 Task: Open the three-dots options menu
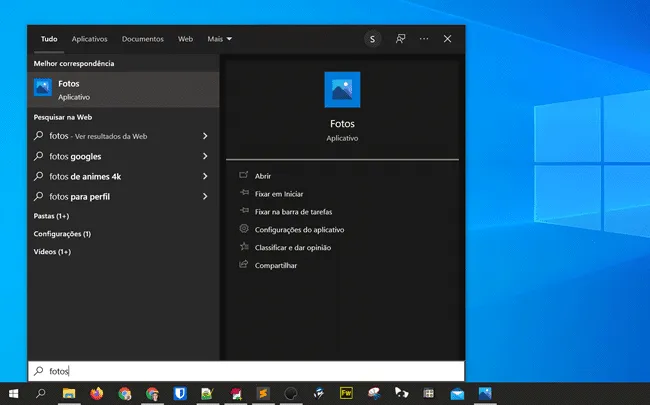pyautogui.click(x=424, y=39)
